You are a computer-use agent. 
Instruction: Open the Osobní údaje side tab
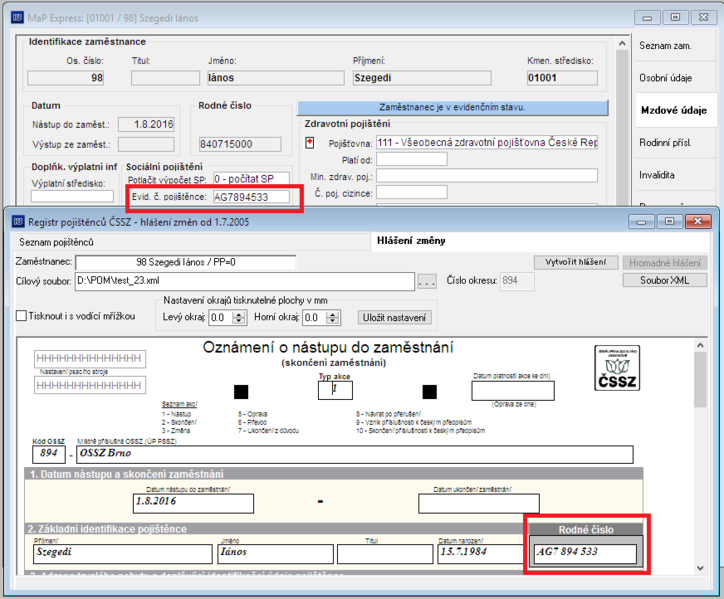pyautogui.click(x=665, y=78)
